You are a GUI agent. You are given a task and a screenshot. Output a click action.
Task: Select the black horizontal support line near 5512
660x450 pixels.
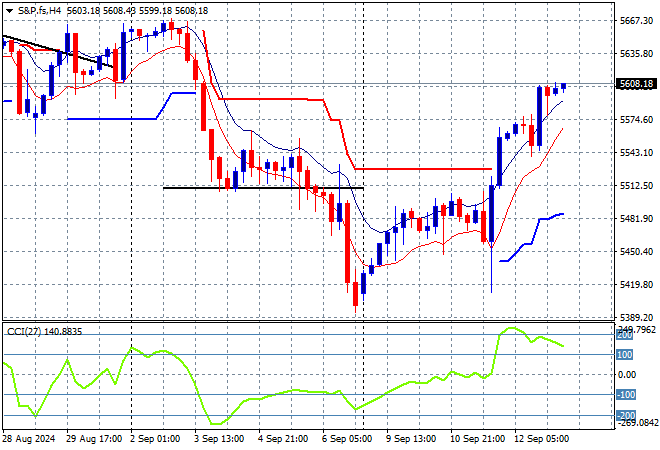point(263,188)
